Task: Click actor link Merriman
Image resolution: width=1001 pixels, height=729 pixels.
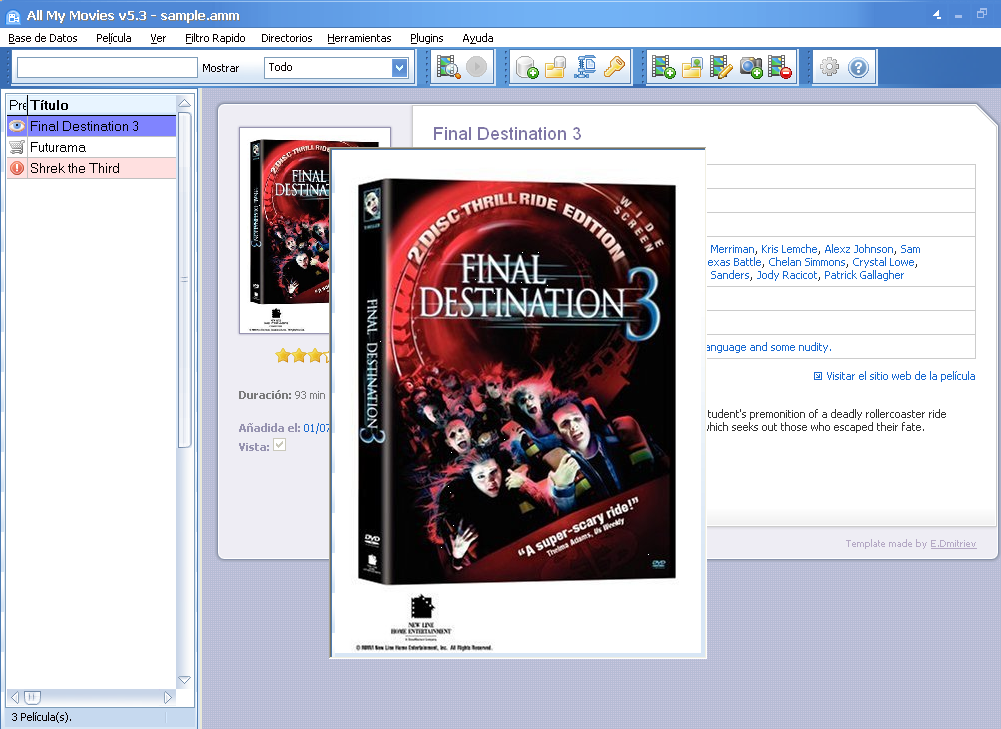Action: 732,249
